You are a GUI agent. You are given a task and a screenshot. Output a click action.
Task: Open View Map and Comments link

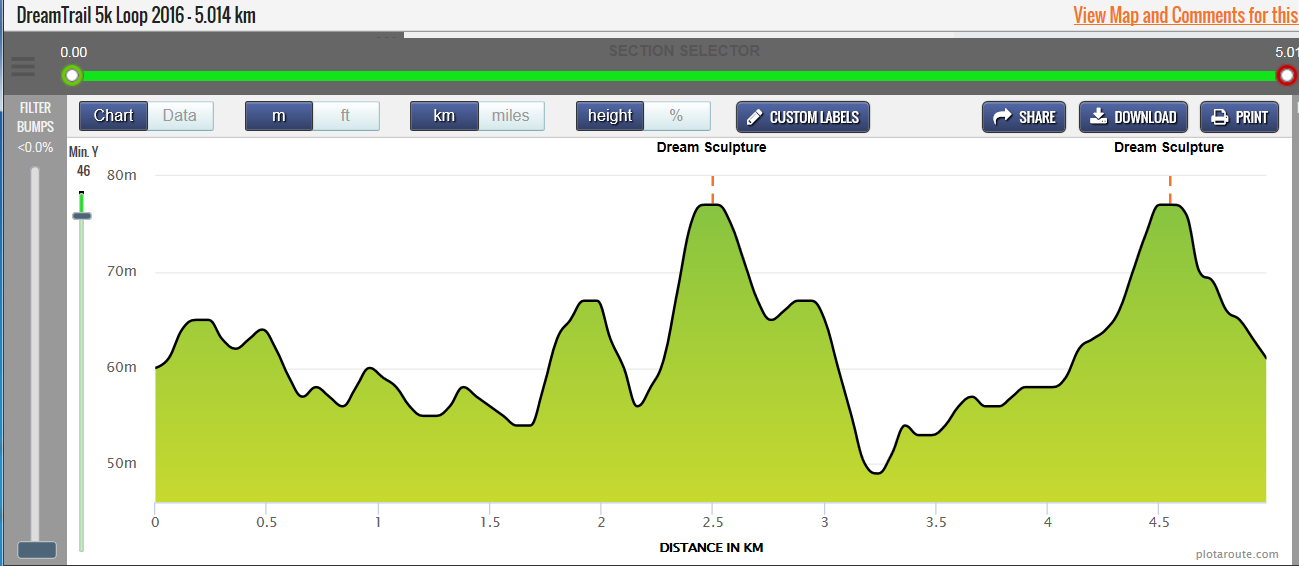(x=1185, y=15)
